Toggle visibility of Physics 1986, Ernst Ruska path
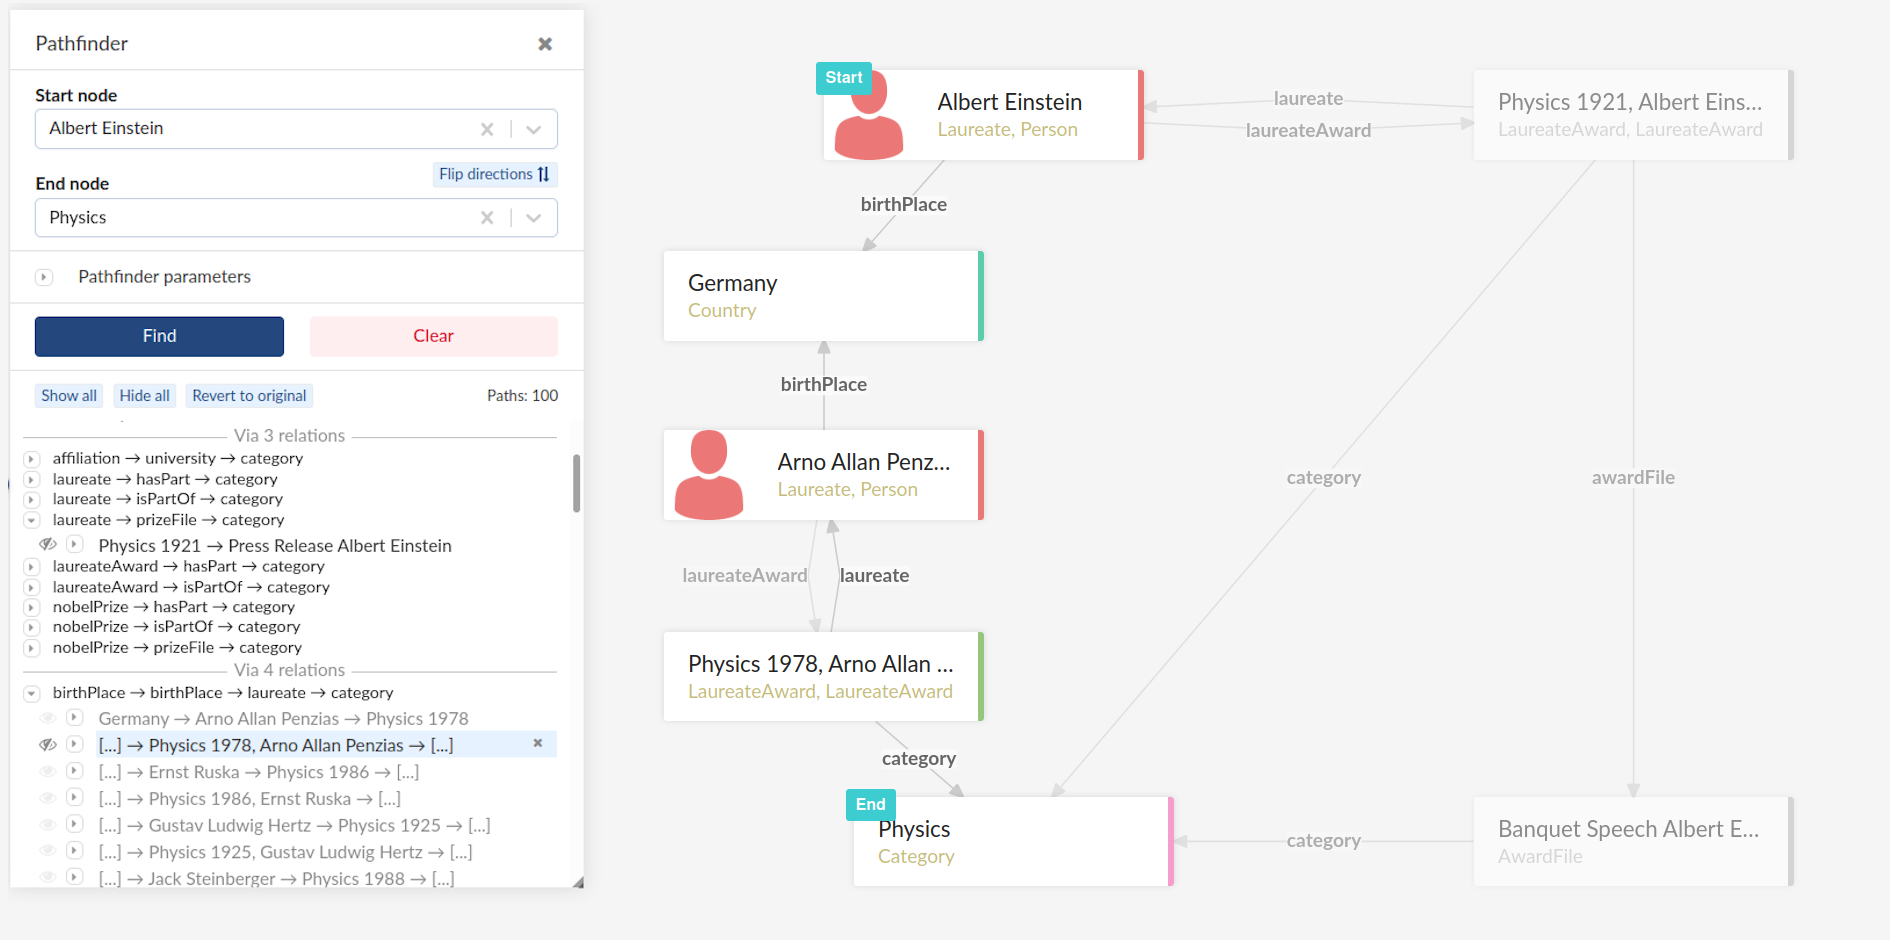 coord(47,798)
